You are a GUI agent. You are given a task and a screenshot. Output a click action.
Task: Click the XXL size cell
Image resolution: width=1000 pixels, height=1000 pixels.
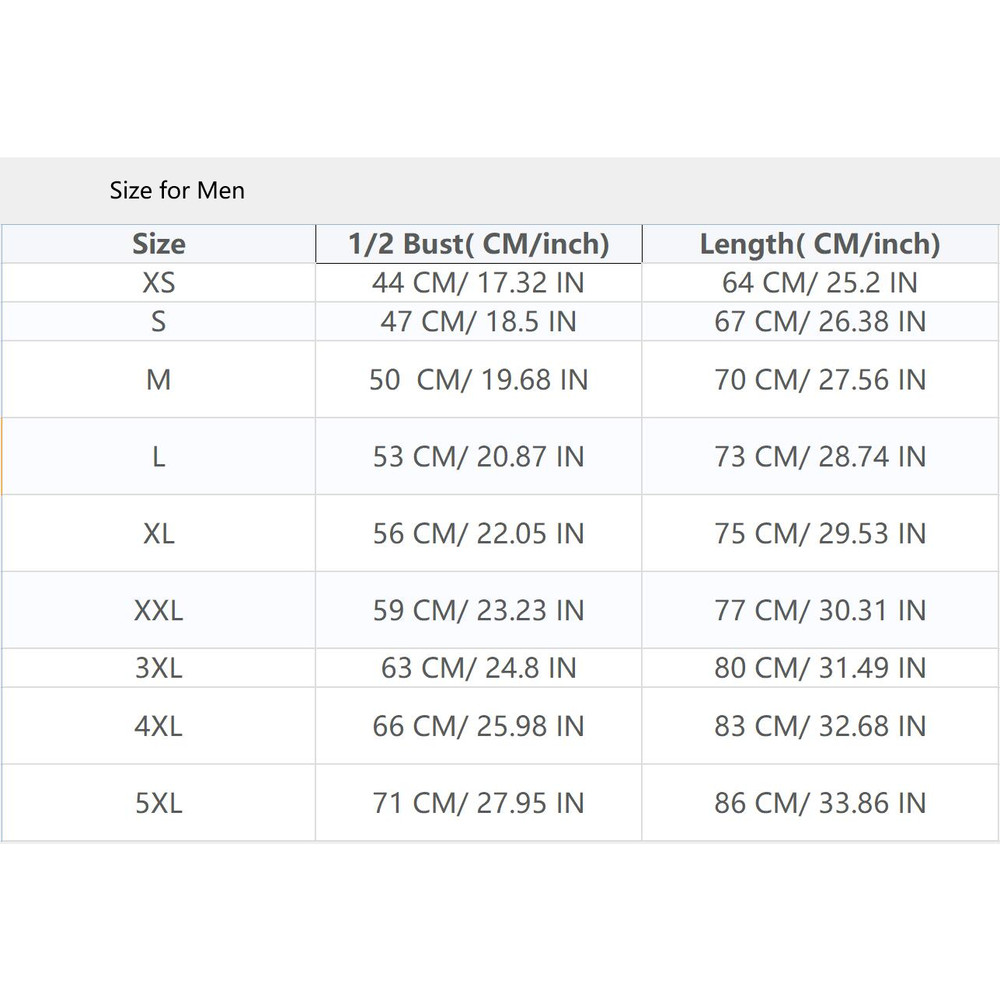[159, 611]
